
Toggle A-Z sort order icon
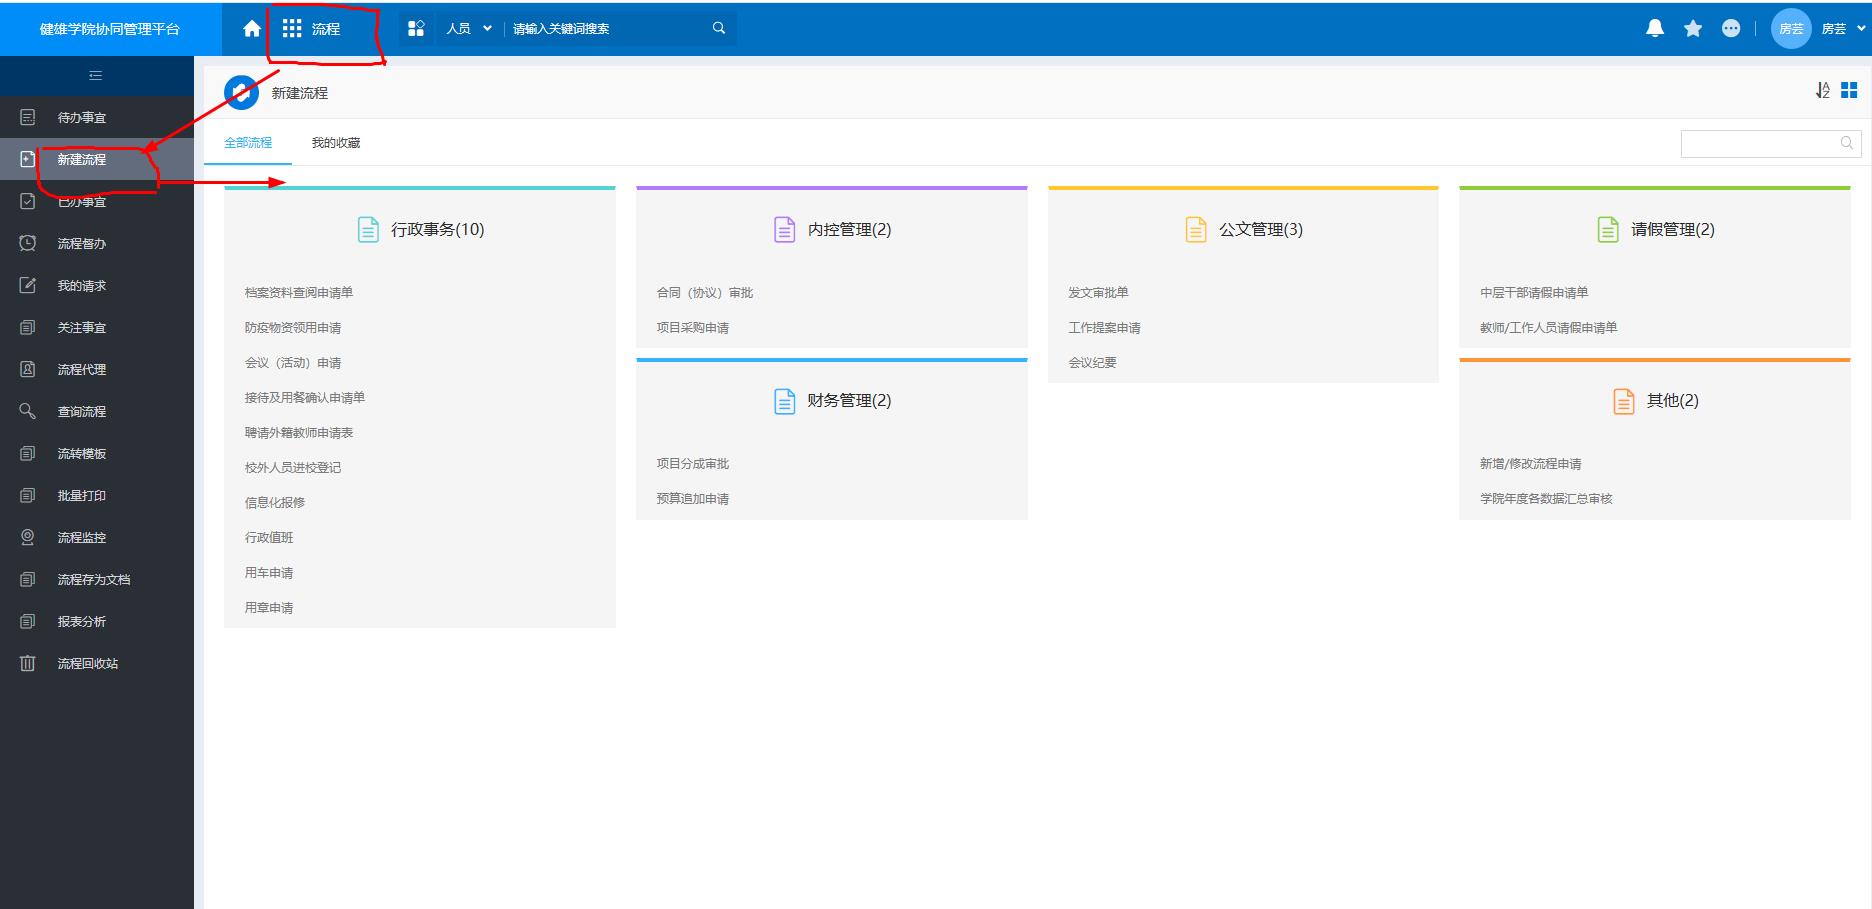[1822, 91]
